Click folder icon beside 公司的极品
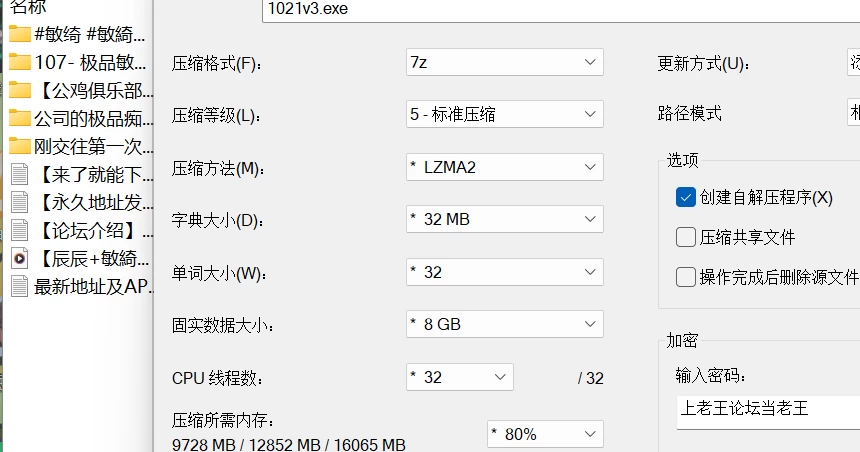Image resolution: width=860 pixels, height=452 pixels. click(20, 118)
